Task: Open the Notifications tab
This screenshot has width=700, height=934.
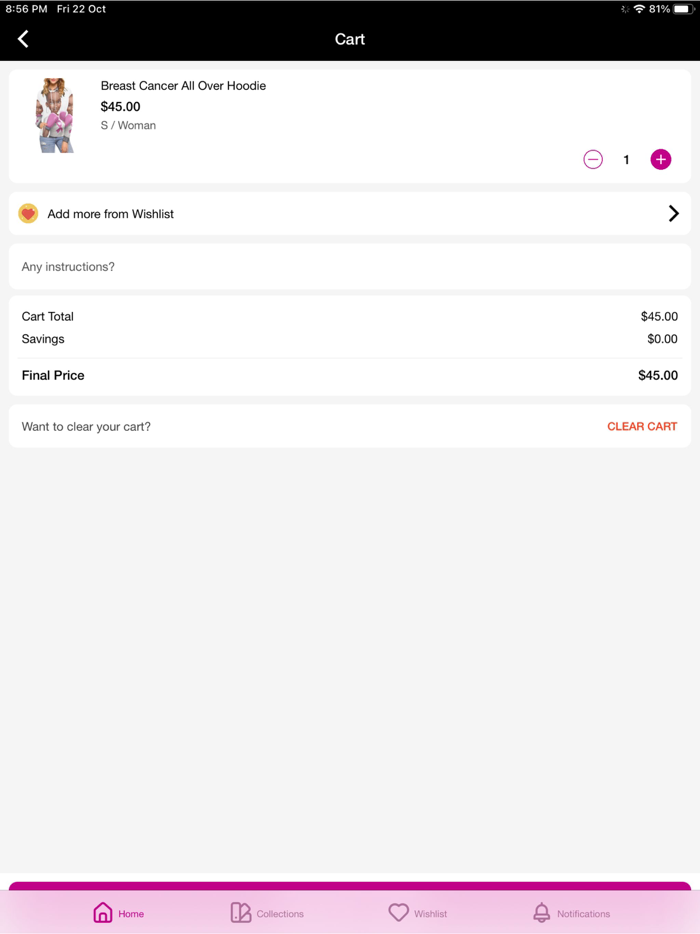Action: click(x=571, y=913)
